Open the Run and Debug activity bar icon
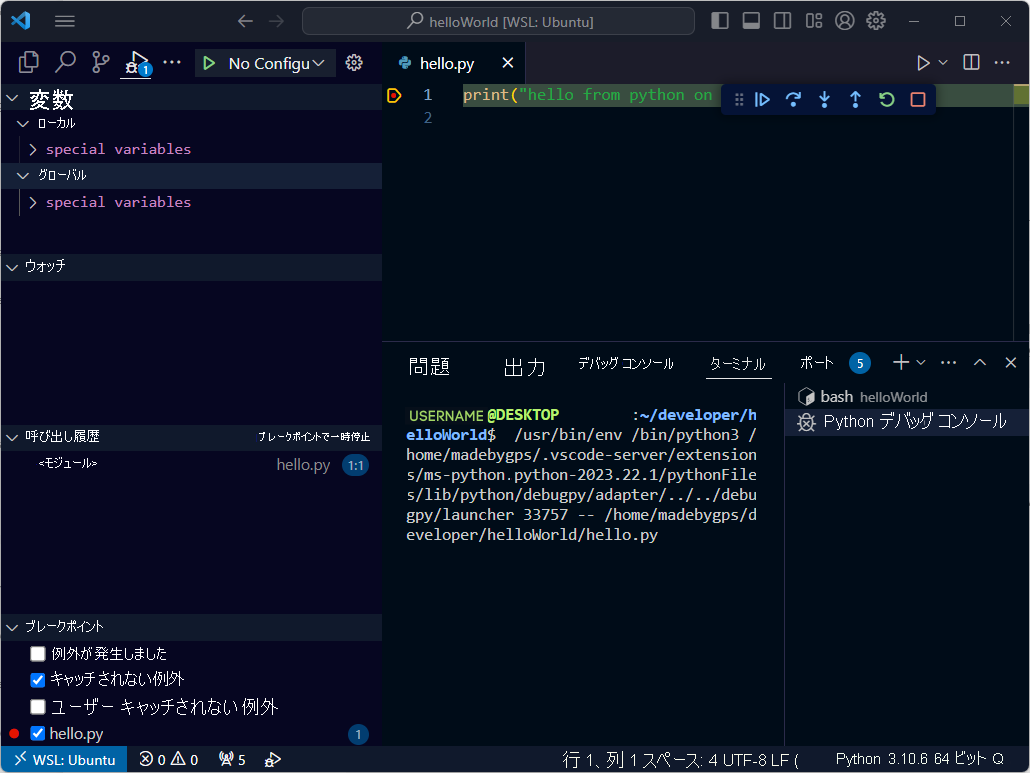 tap(136, 61)
